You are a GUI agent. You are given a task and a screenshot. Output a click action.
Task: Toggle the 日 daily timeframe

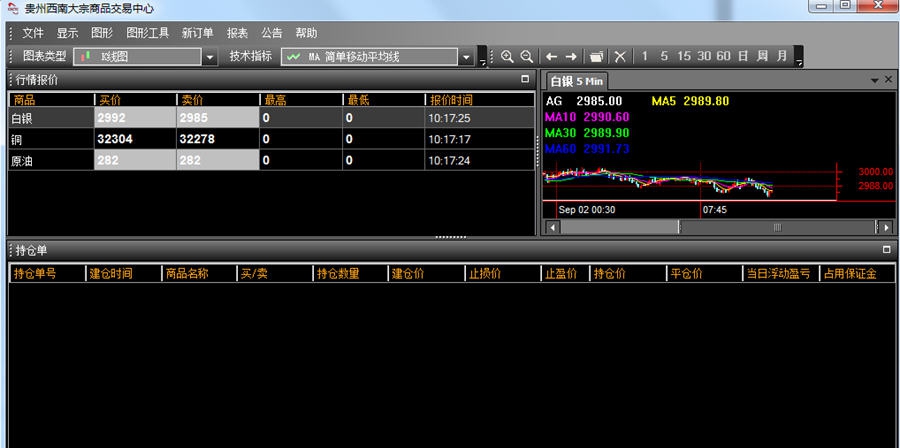(743, 57)
